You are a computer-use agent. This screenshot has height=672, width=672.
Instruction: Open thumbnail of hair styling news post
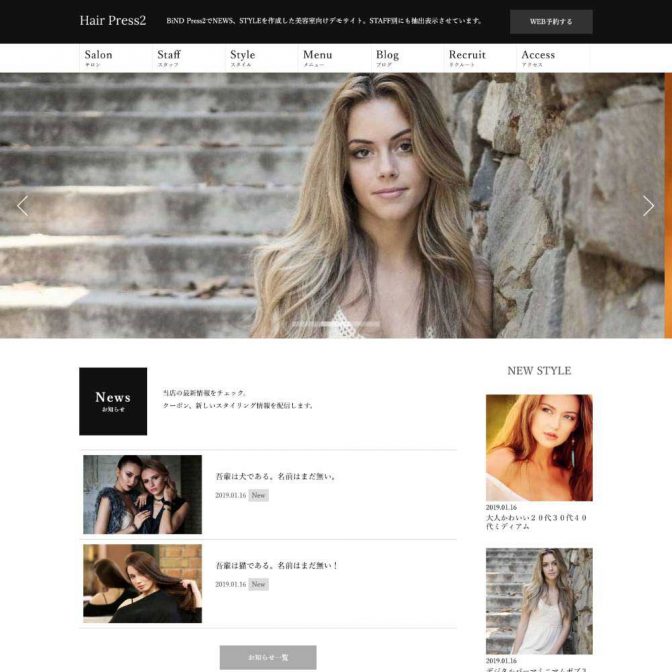point(142,583)
